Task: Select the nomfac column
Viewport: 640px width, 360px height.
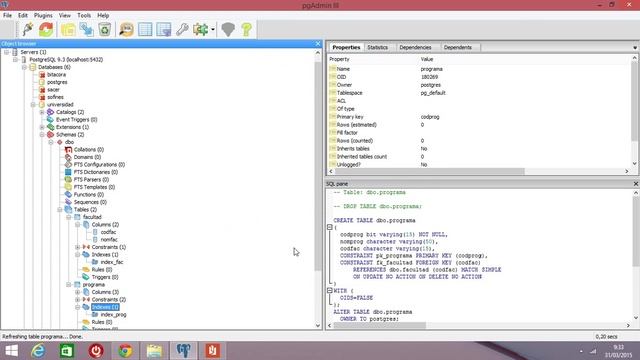Action: pos(109,240)
